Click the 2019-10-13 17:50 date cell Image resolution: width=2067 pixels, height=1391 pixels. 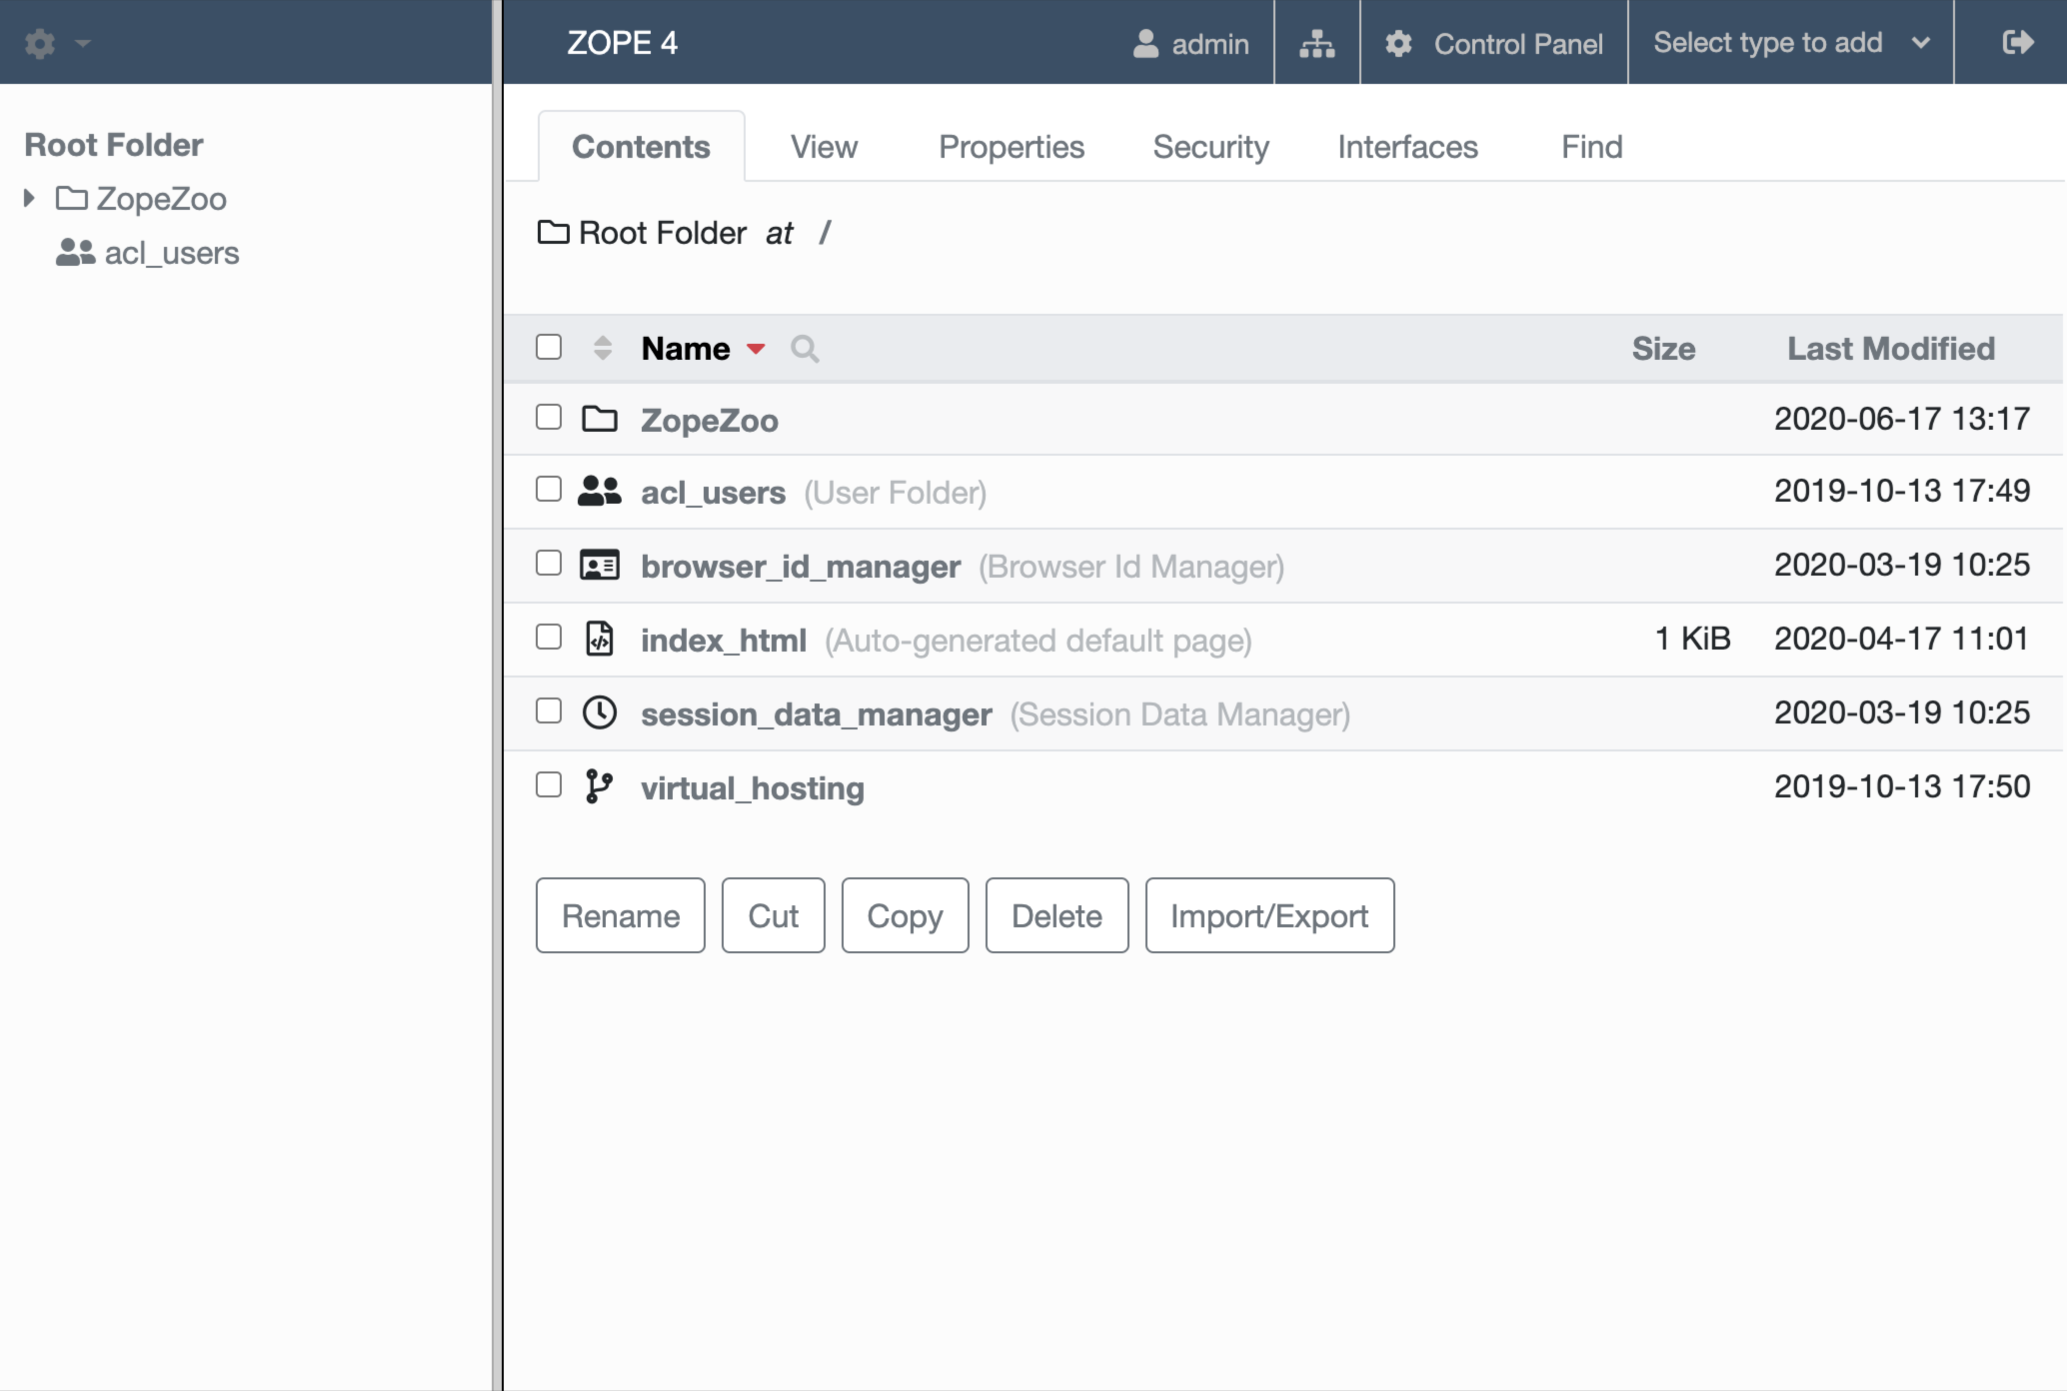(x=1902, y=786)
